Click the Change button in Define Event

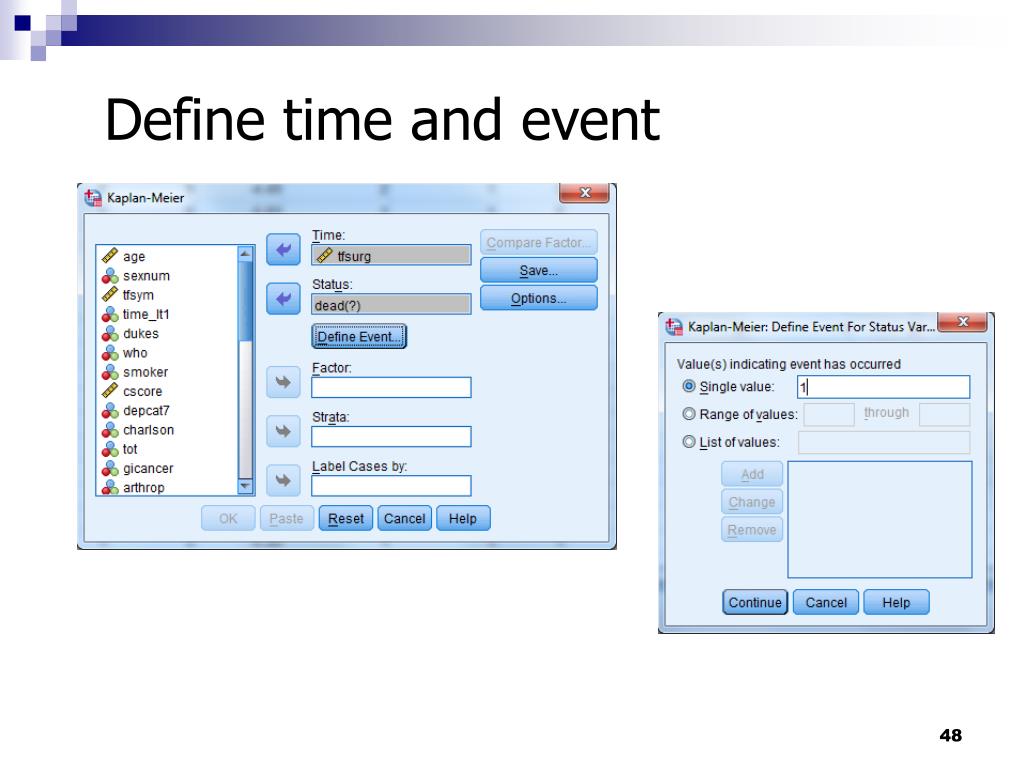point(752,502)
